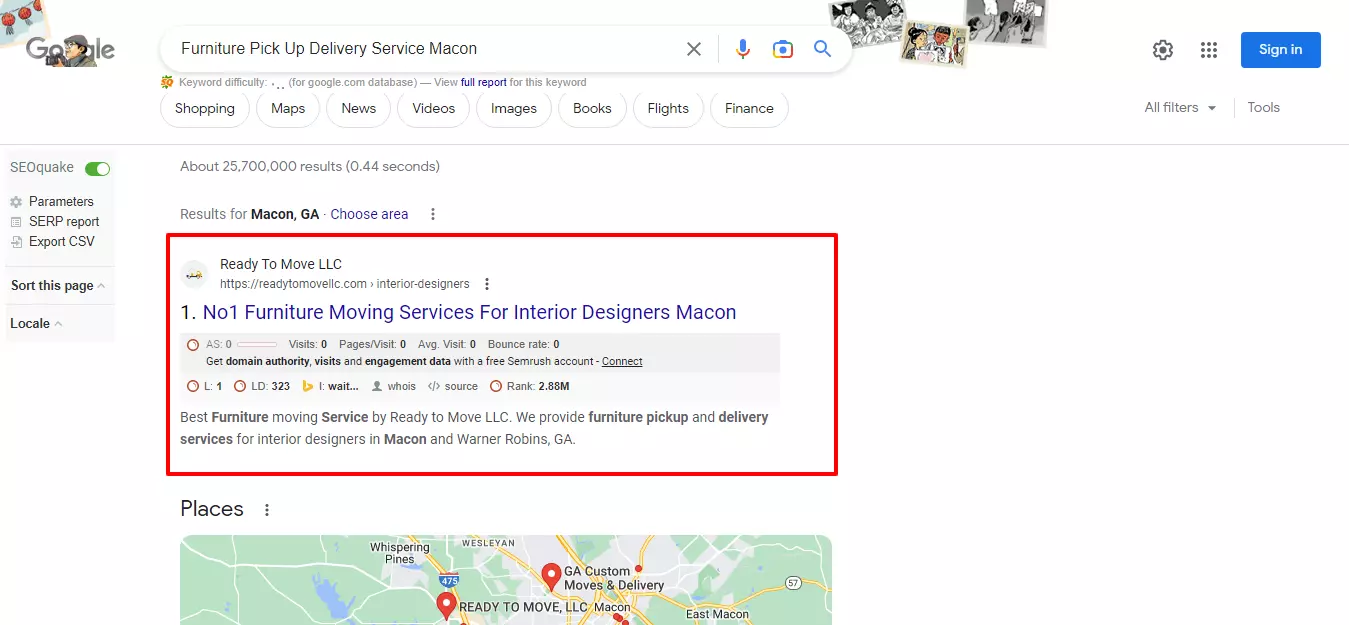
Task: Click the About 25,700,000 results text
Action: pos(309,166)
